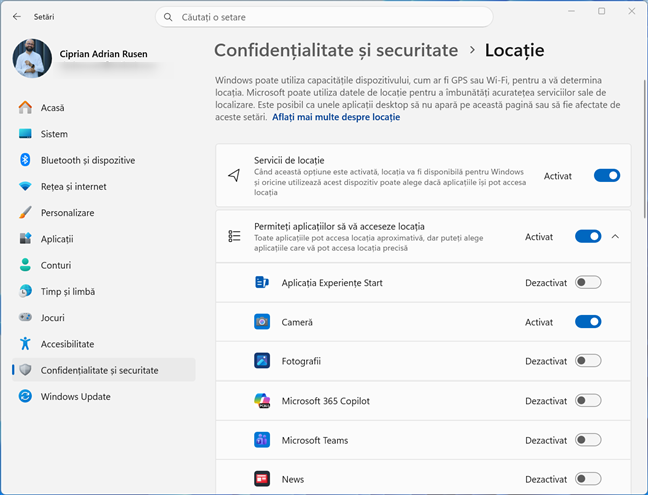Select Windows Update in sidebar
This screenshot has height=495, width=648.
(103, 396)
